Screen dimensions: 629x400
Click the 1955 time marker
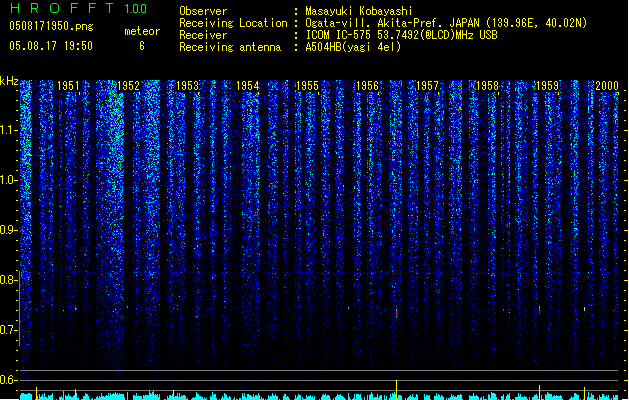point(307,86)
